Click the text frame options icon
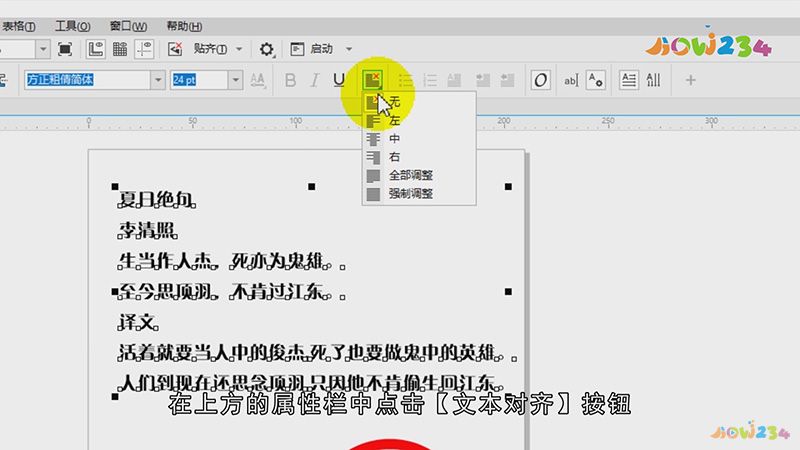Viewport: 800px width, 450px height. (629, 80)
